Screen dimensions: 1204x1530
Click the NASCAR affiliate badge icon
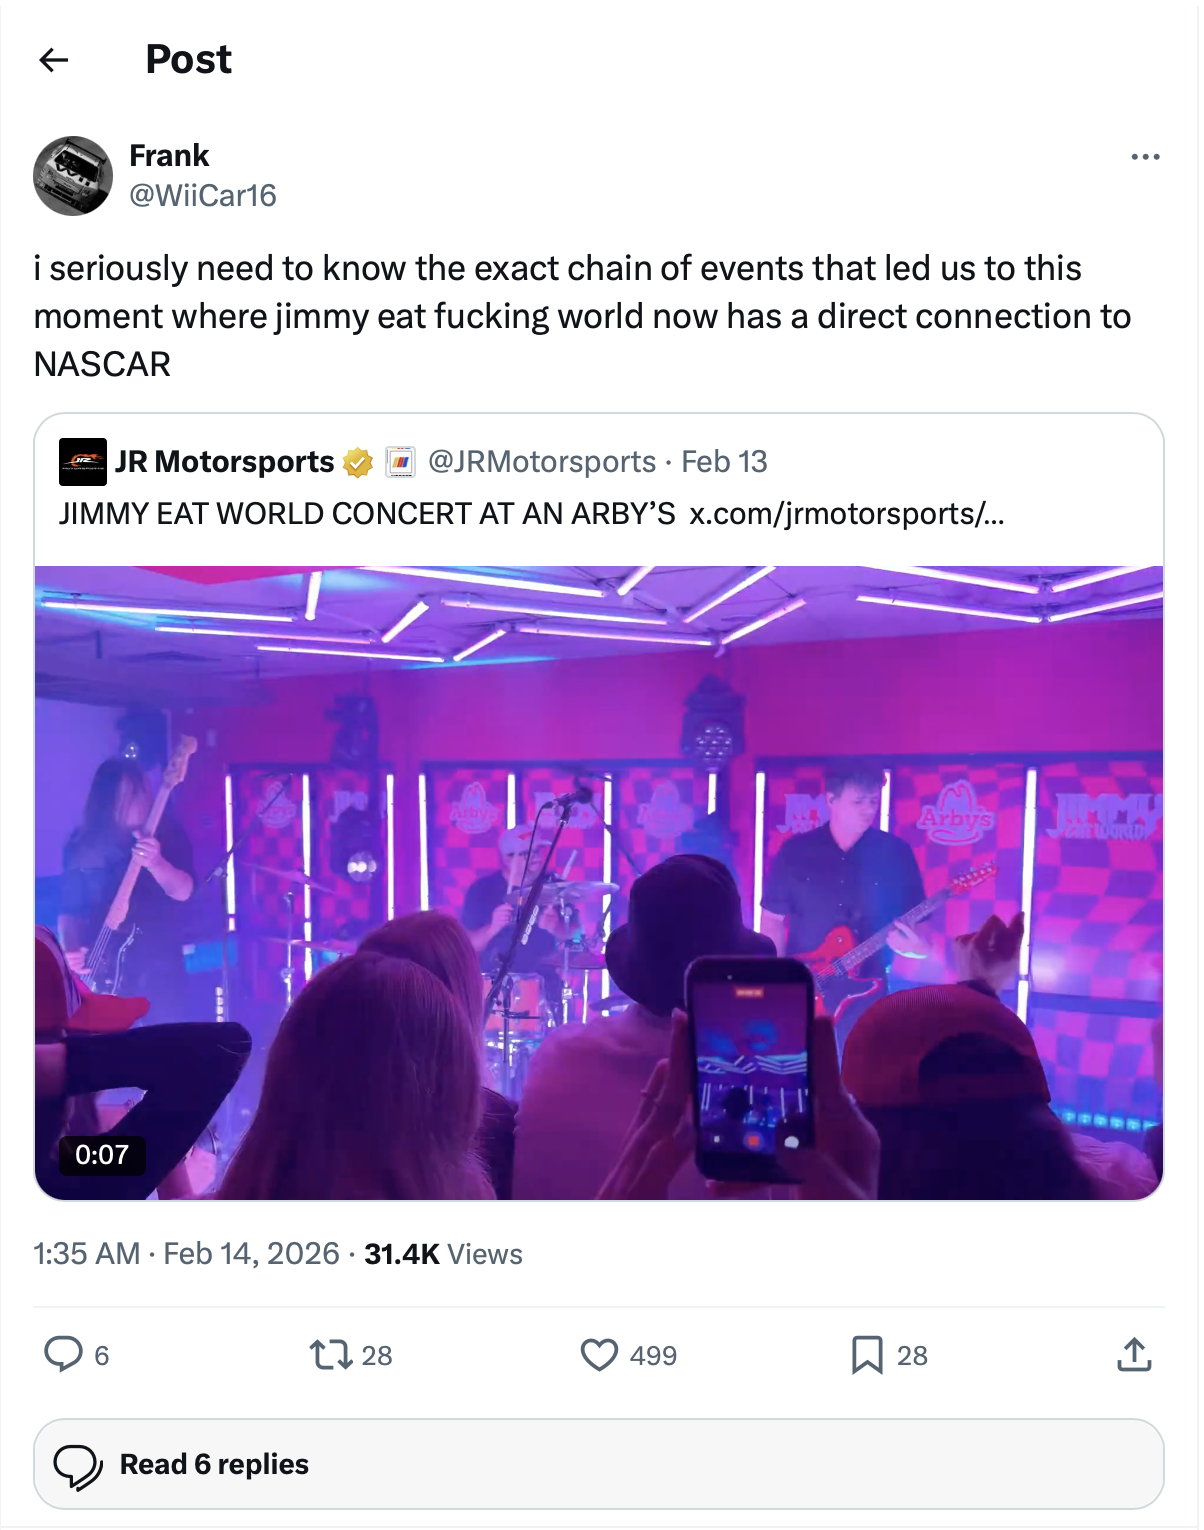pos(400,462)
